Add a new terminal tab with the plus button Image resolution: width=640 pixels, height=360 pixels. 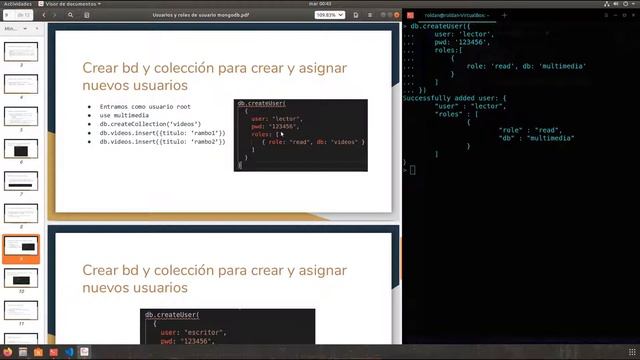point(504,15)
